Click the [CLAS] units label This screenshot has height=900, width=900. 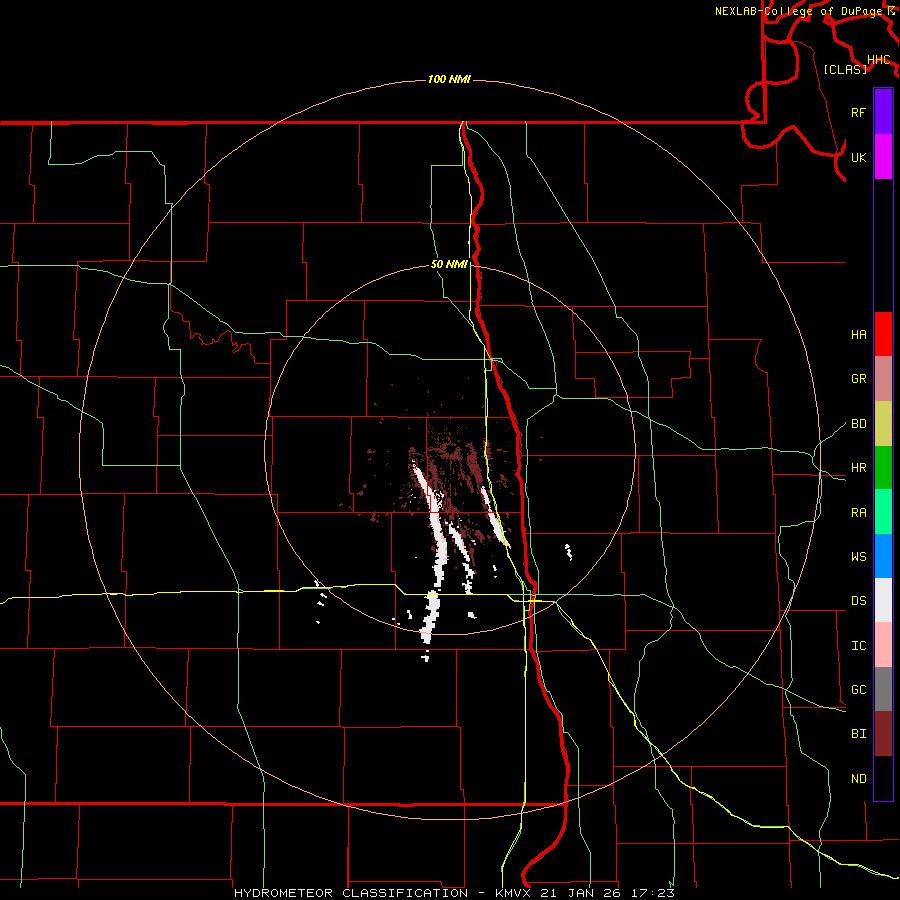[845, 69]
